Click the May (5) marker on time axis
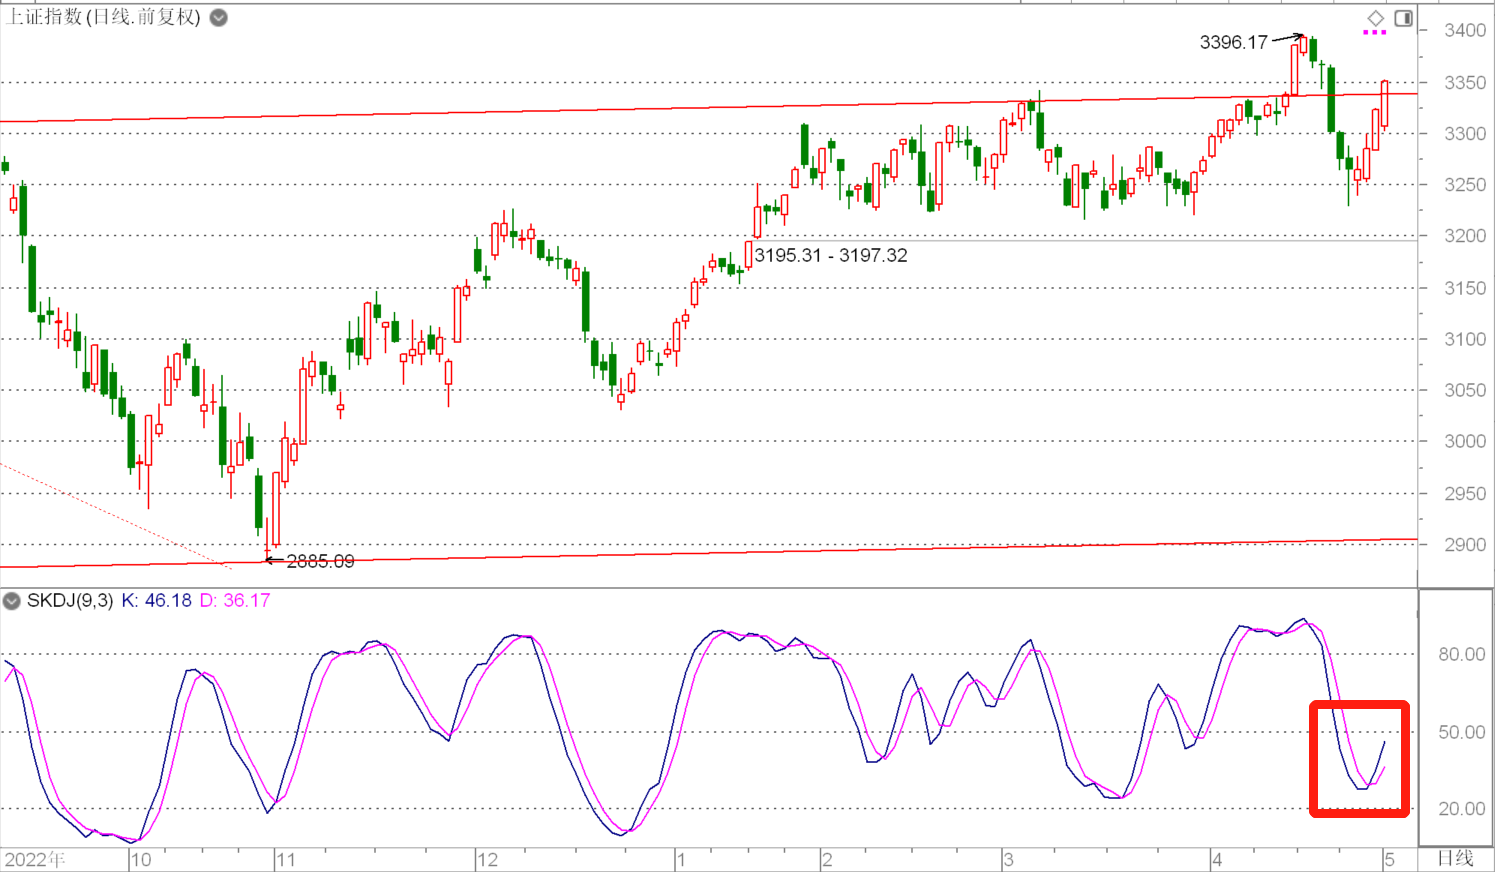Image resolution: width=1495 pixels, height=872 pixels. coord(1389,860)
